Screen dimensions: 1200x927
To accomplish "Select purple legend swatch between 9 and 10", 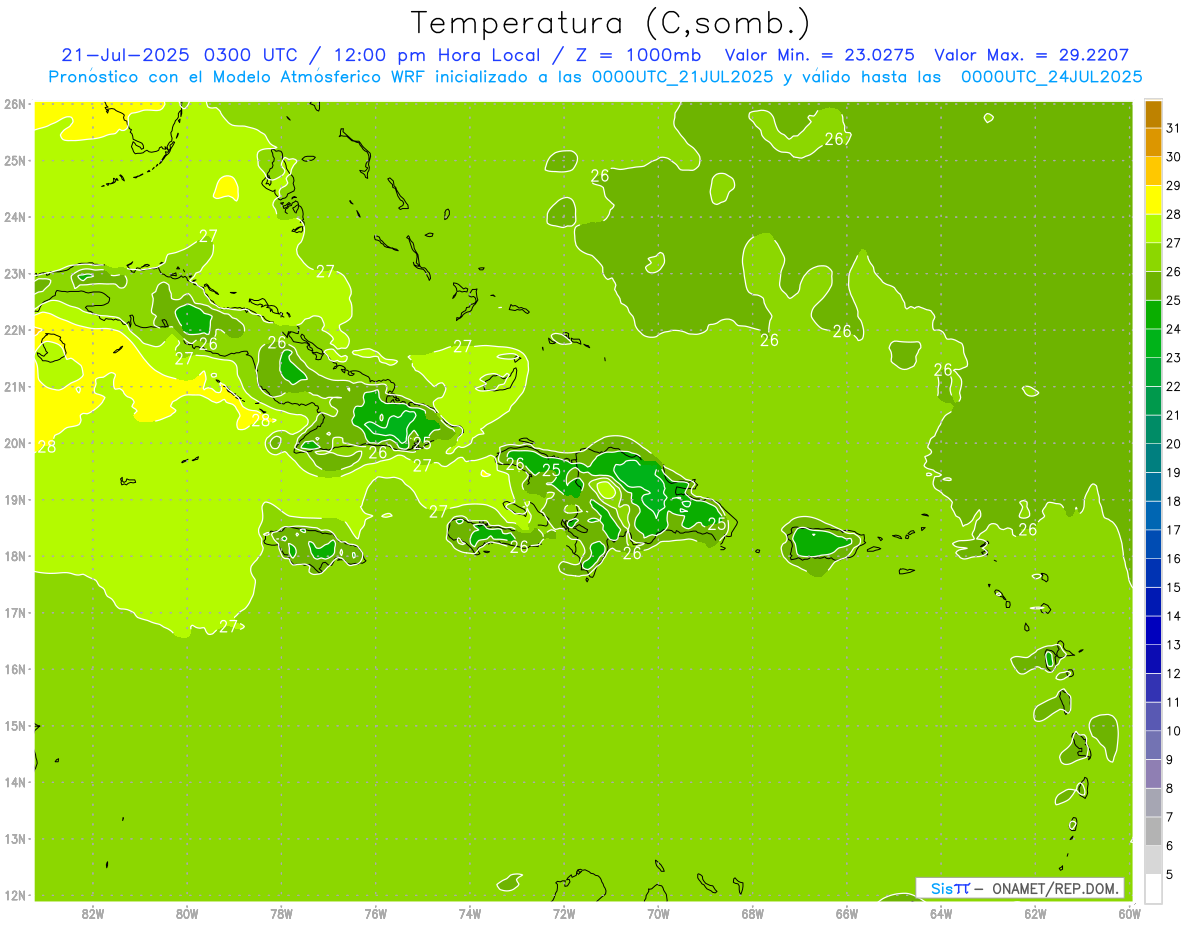I will coord(1153,745).
